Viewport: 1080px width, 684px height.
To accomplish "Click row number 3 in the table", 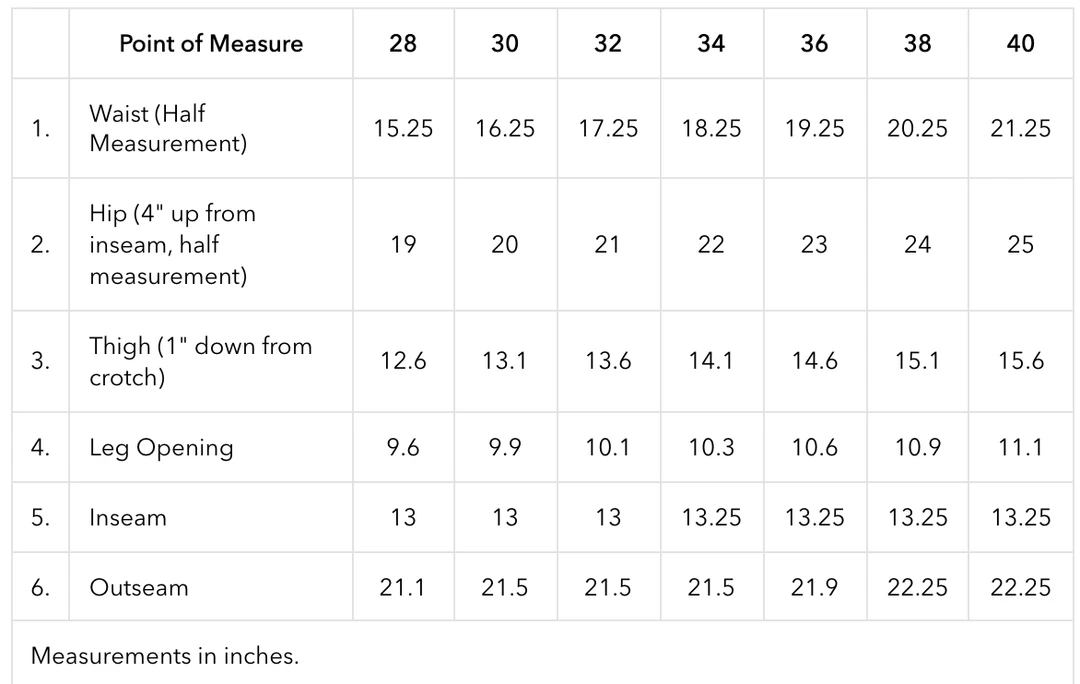I will pyautogui.click(x=40, y=361).
